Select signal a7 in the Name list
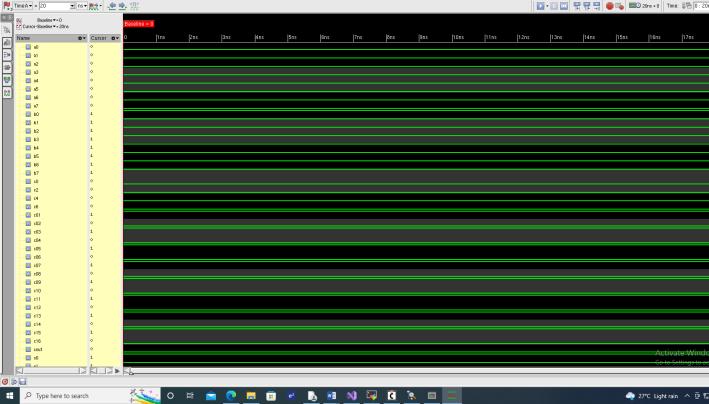This screenshot has width=709, height=404. [36, 106]
